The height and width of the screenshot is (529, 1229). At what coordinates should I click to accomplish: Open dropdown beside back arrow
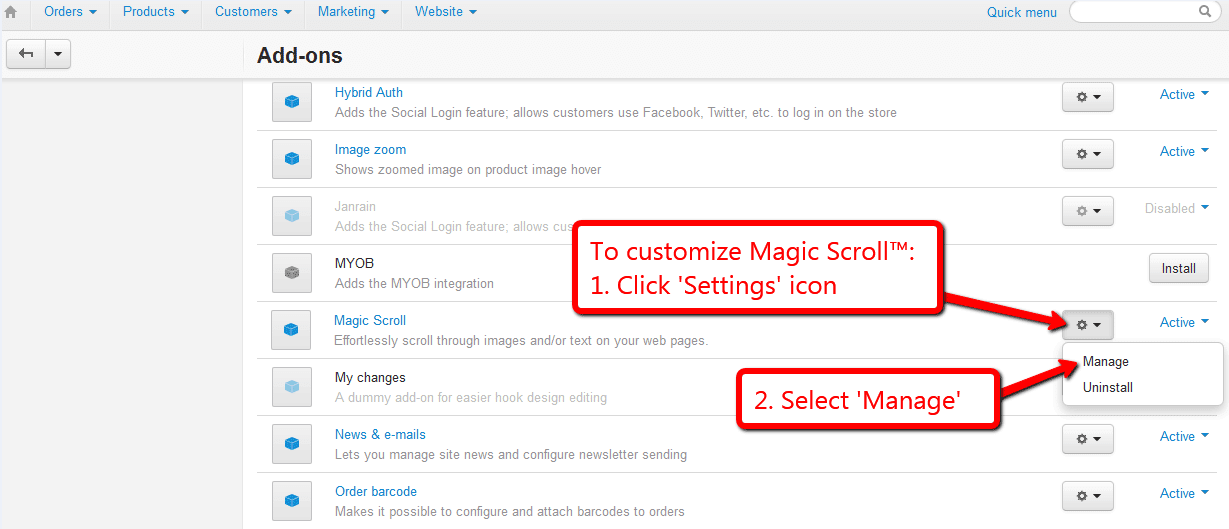[58, 54]
